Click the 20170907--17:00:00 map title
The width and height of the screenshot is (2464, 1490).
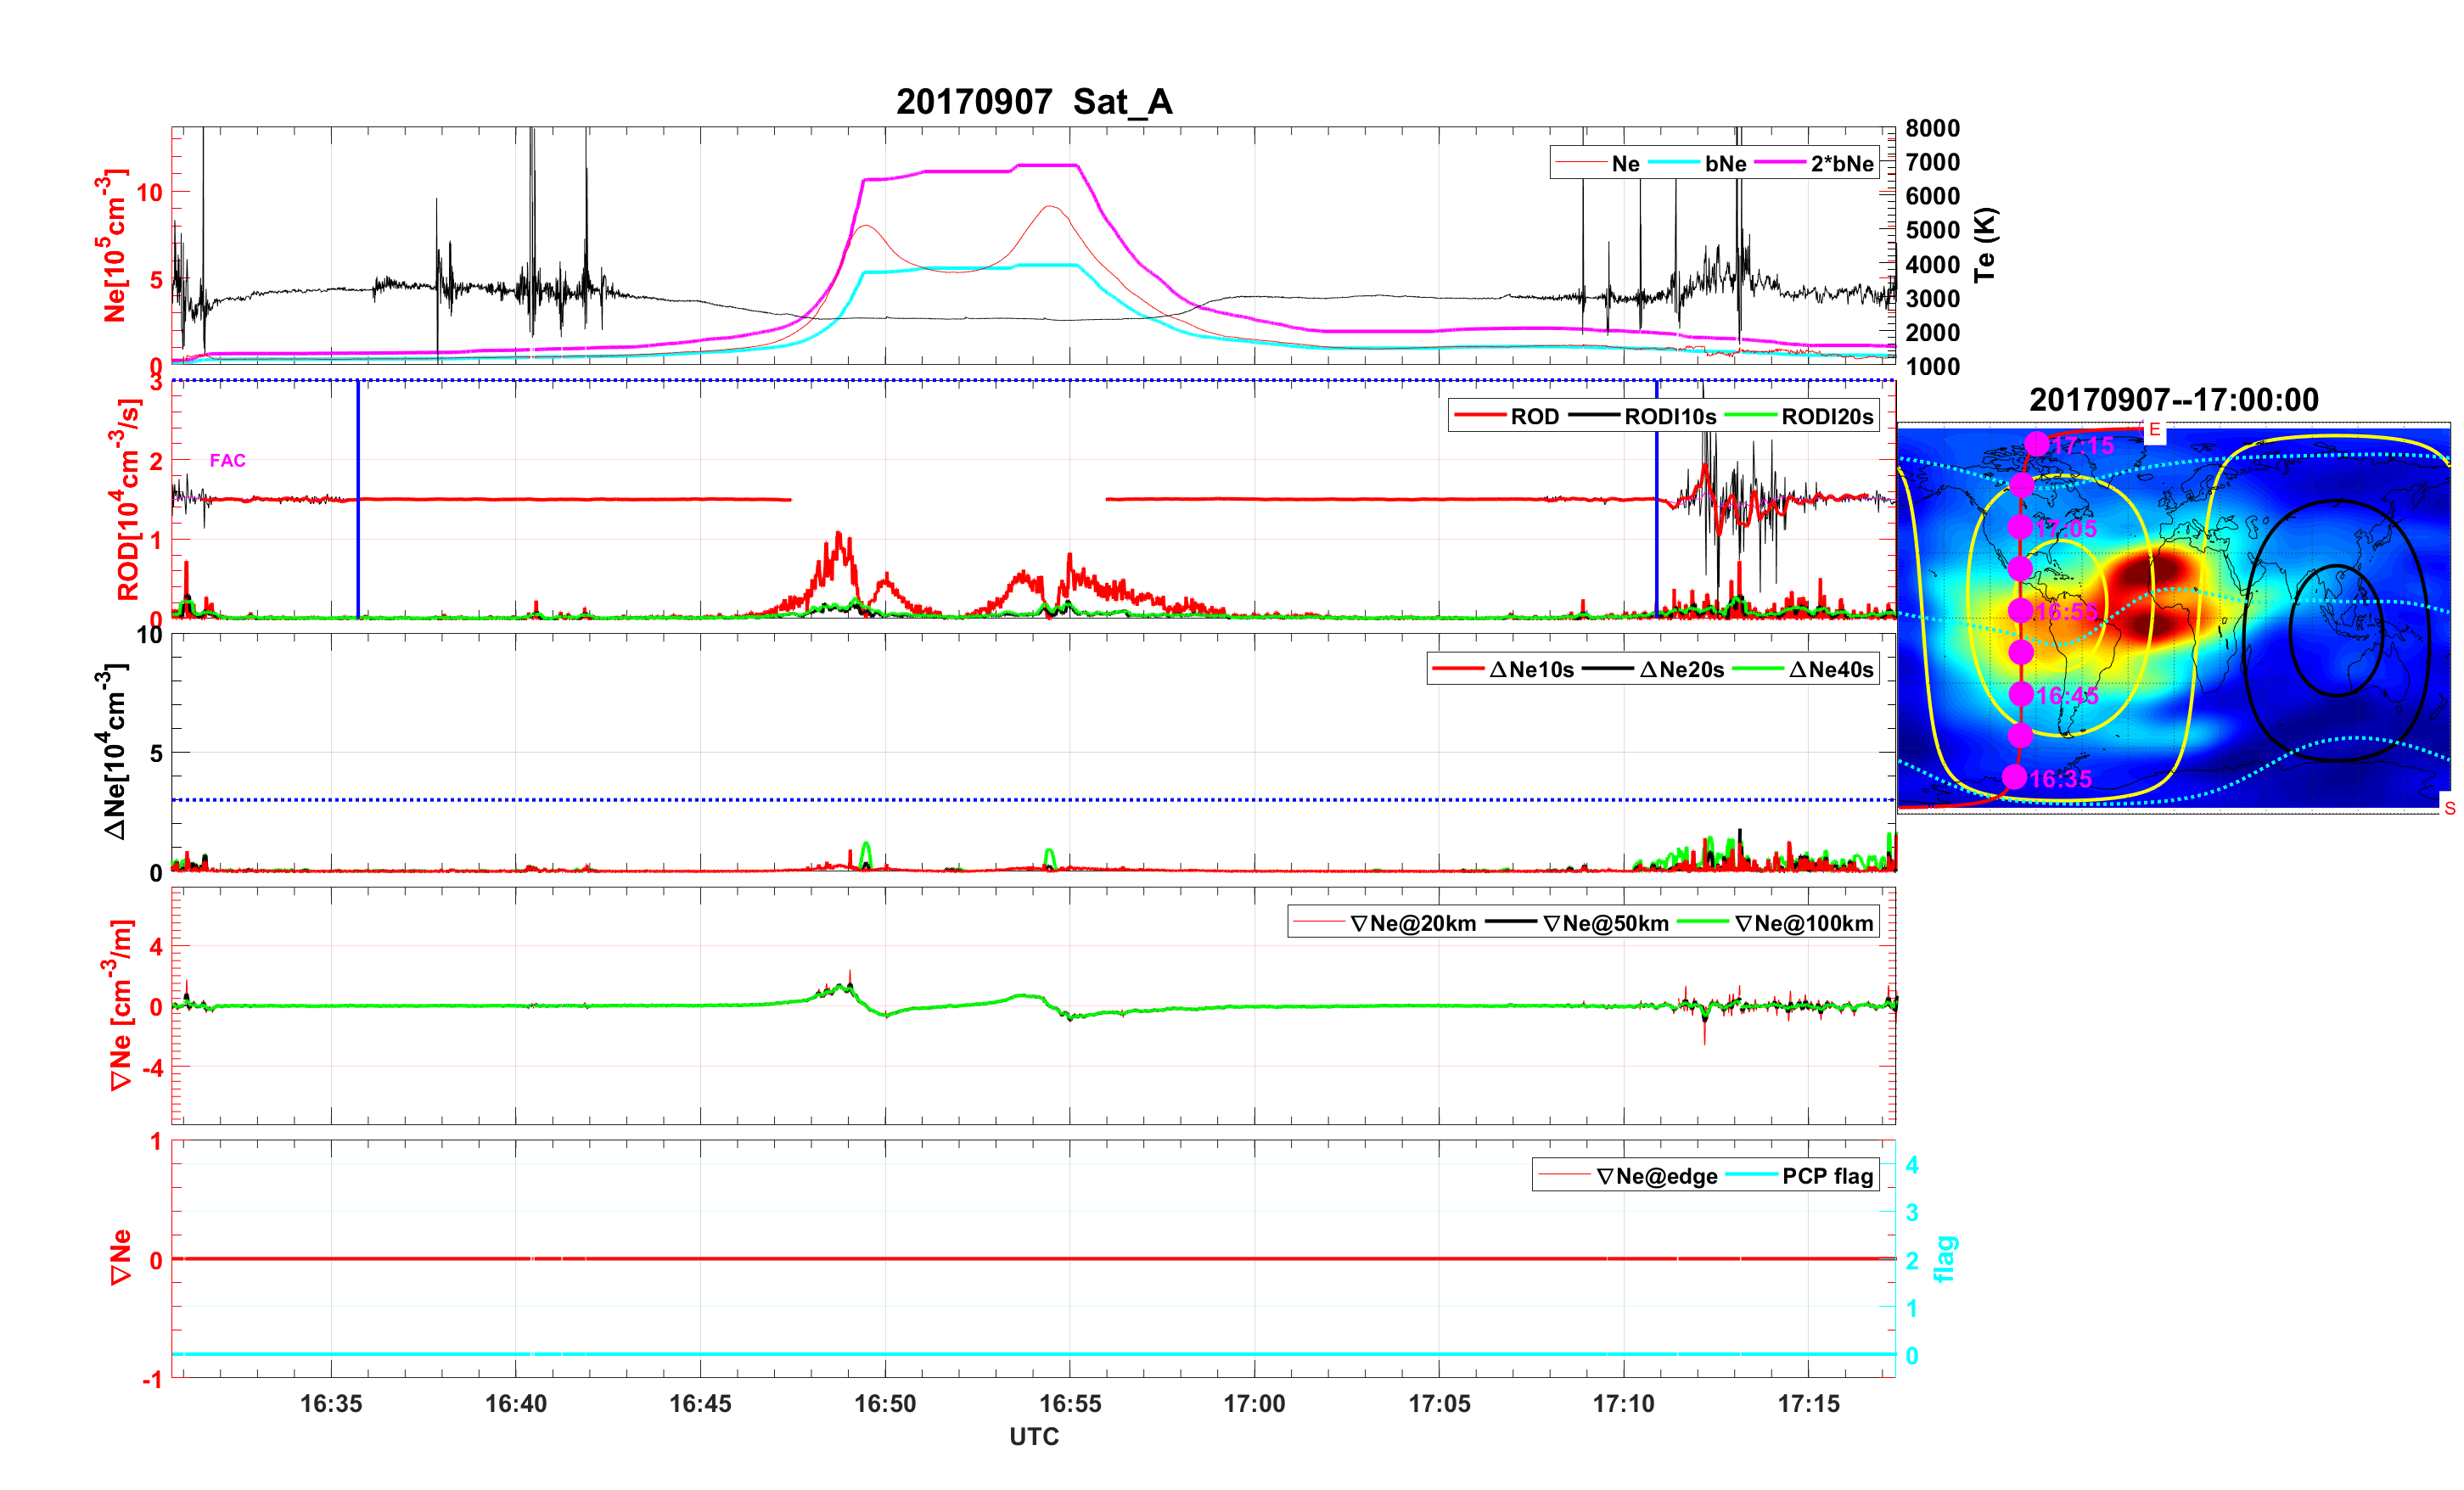2173,400
